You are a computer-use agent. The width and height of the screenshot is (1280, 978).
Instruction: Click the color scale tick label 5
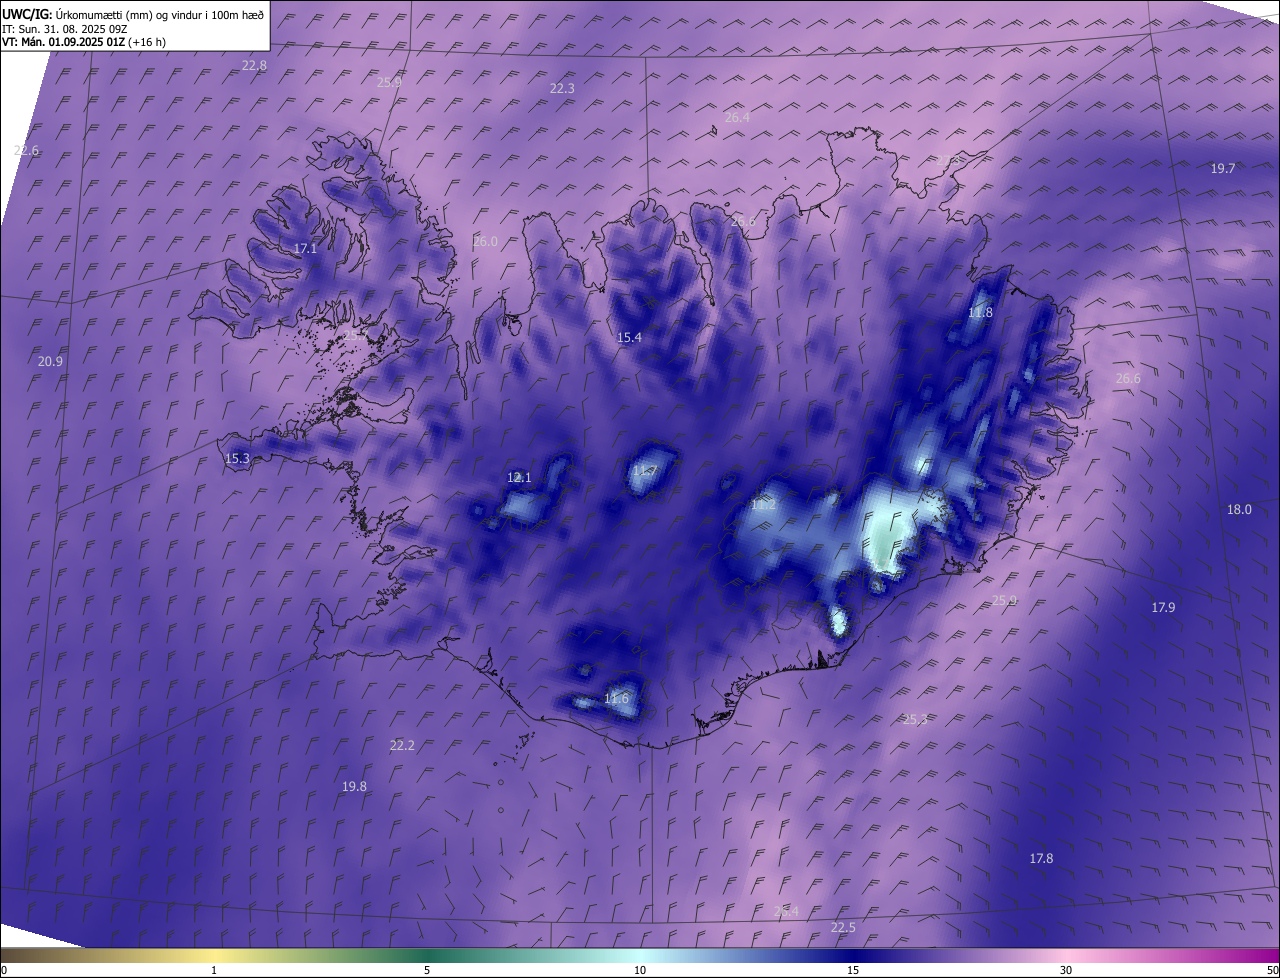[427, 970]
